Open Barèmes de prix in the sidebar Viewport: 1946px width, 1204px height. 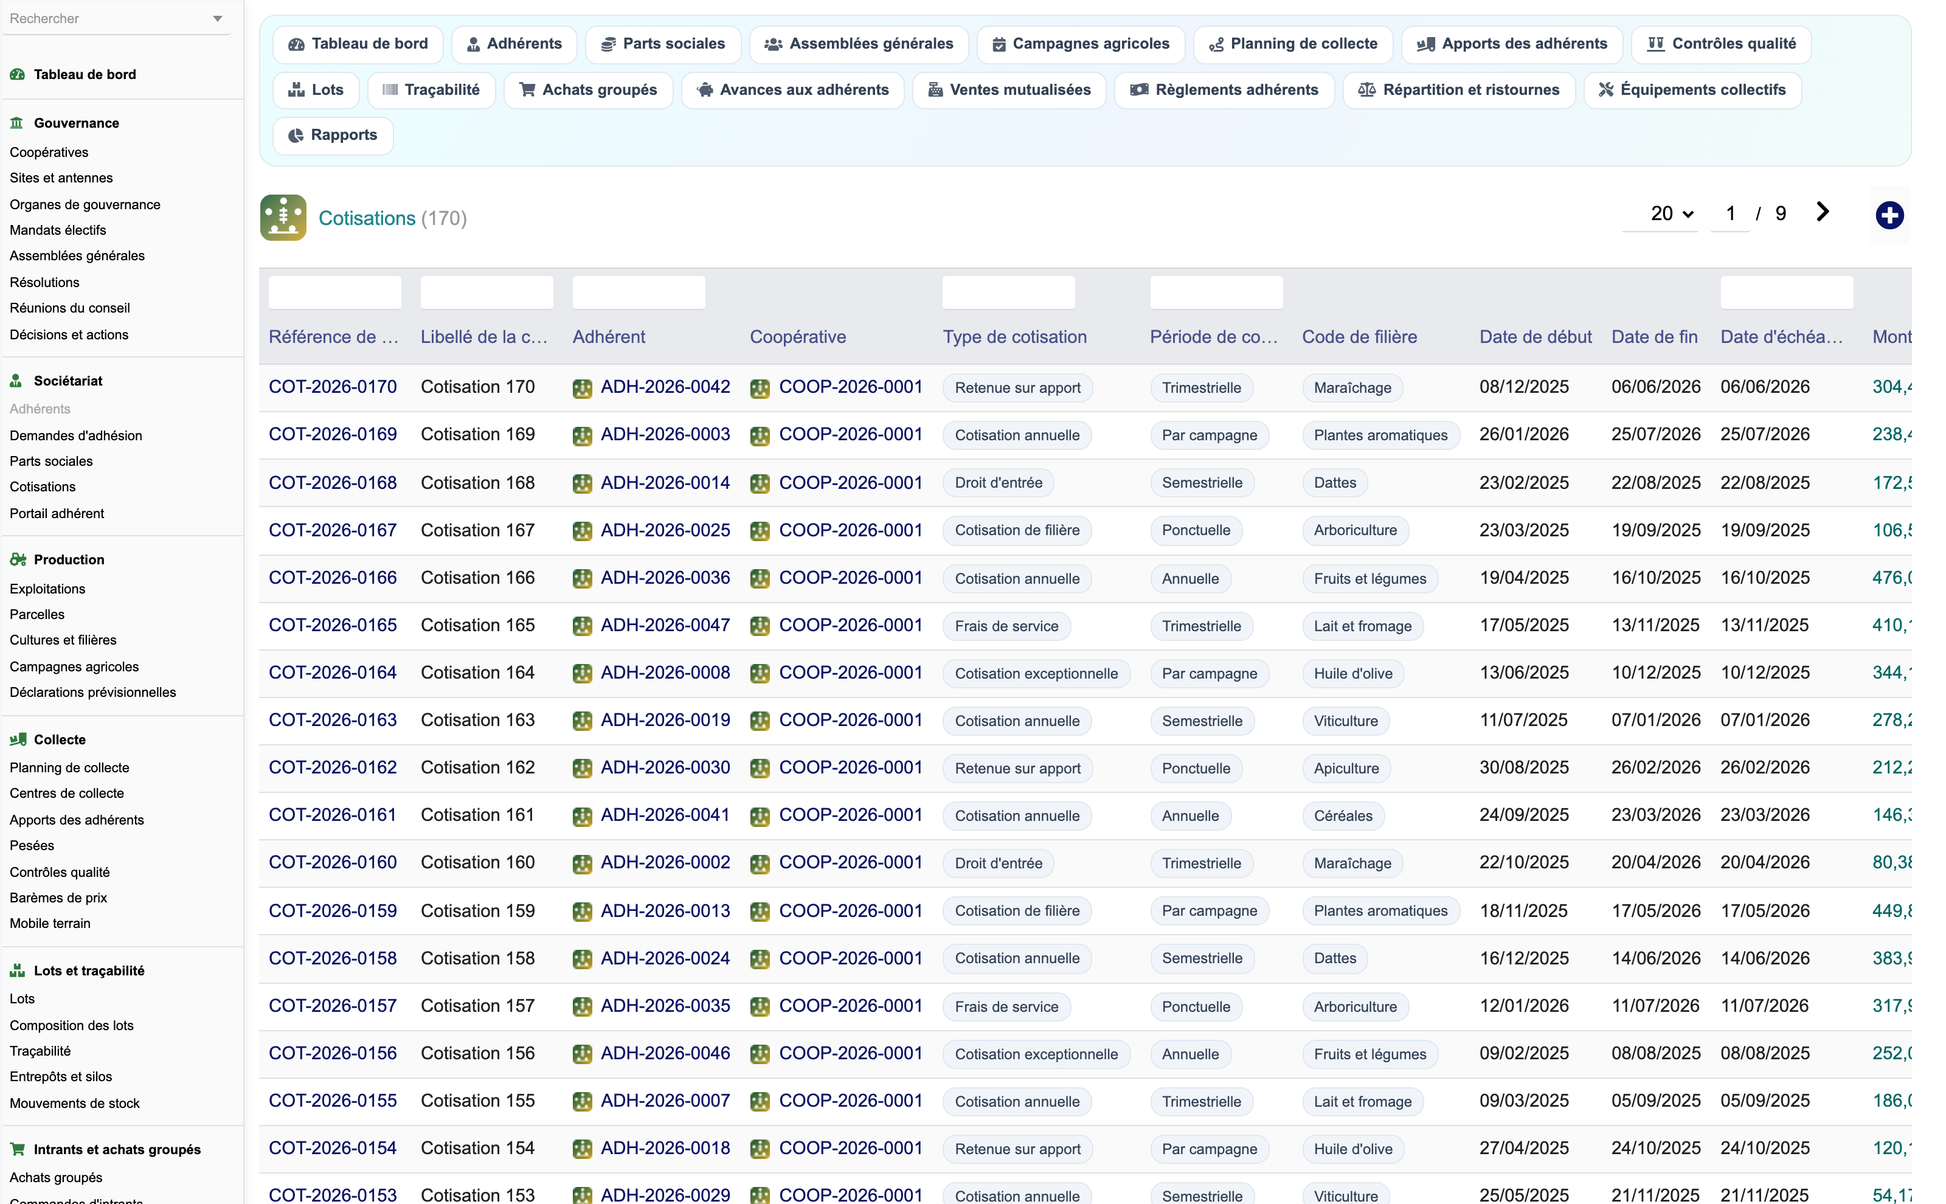58,898
